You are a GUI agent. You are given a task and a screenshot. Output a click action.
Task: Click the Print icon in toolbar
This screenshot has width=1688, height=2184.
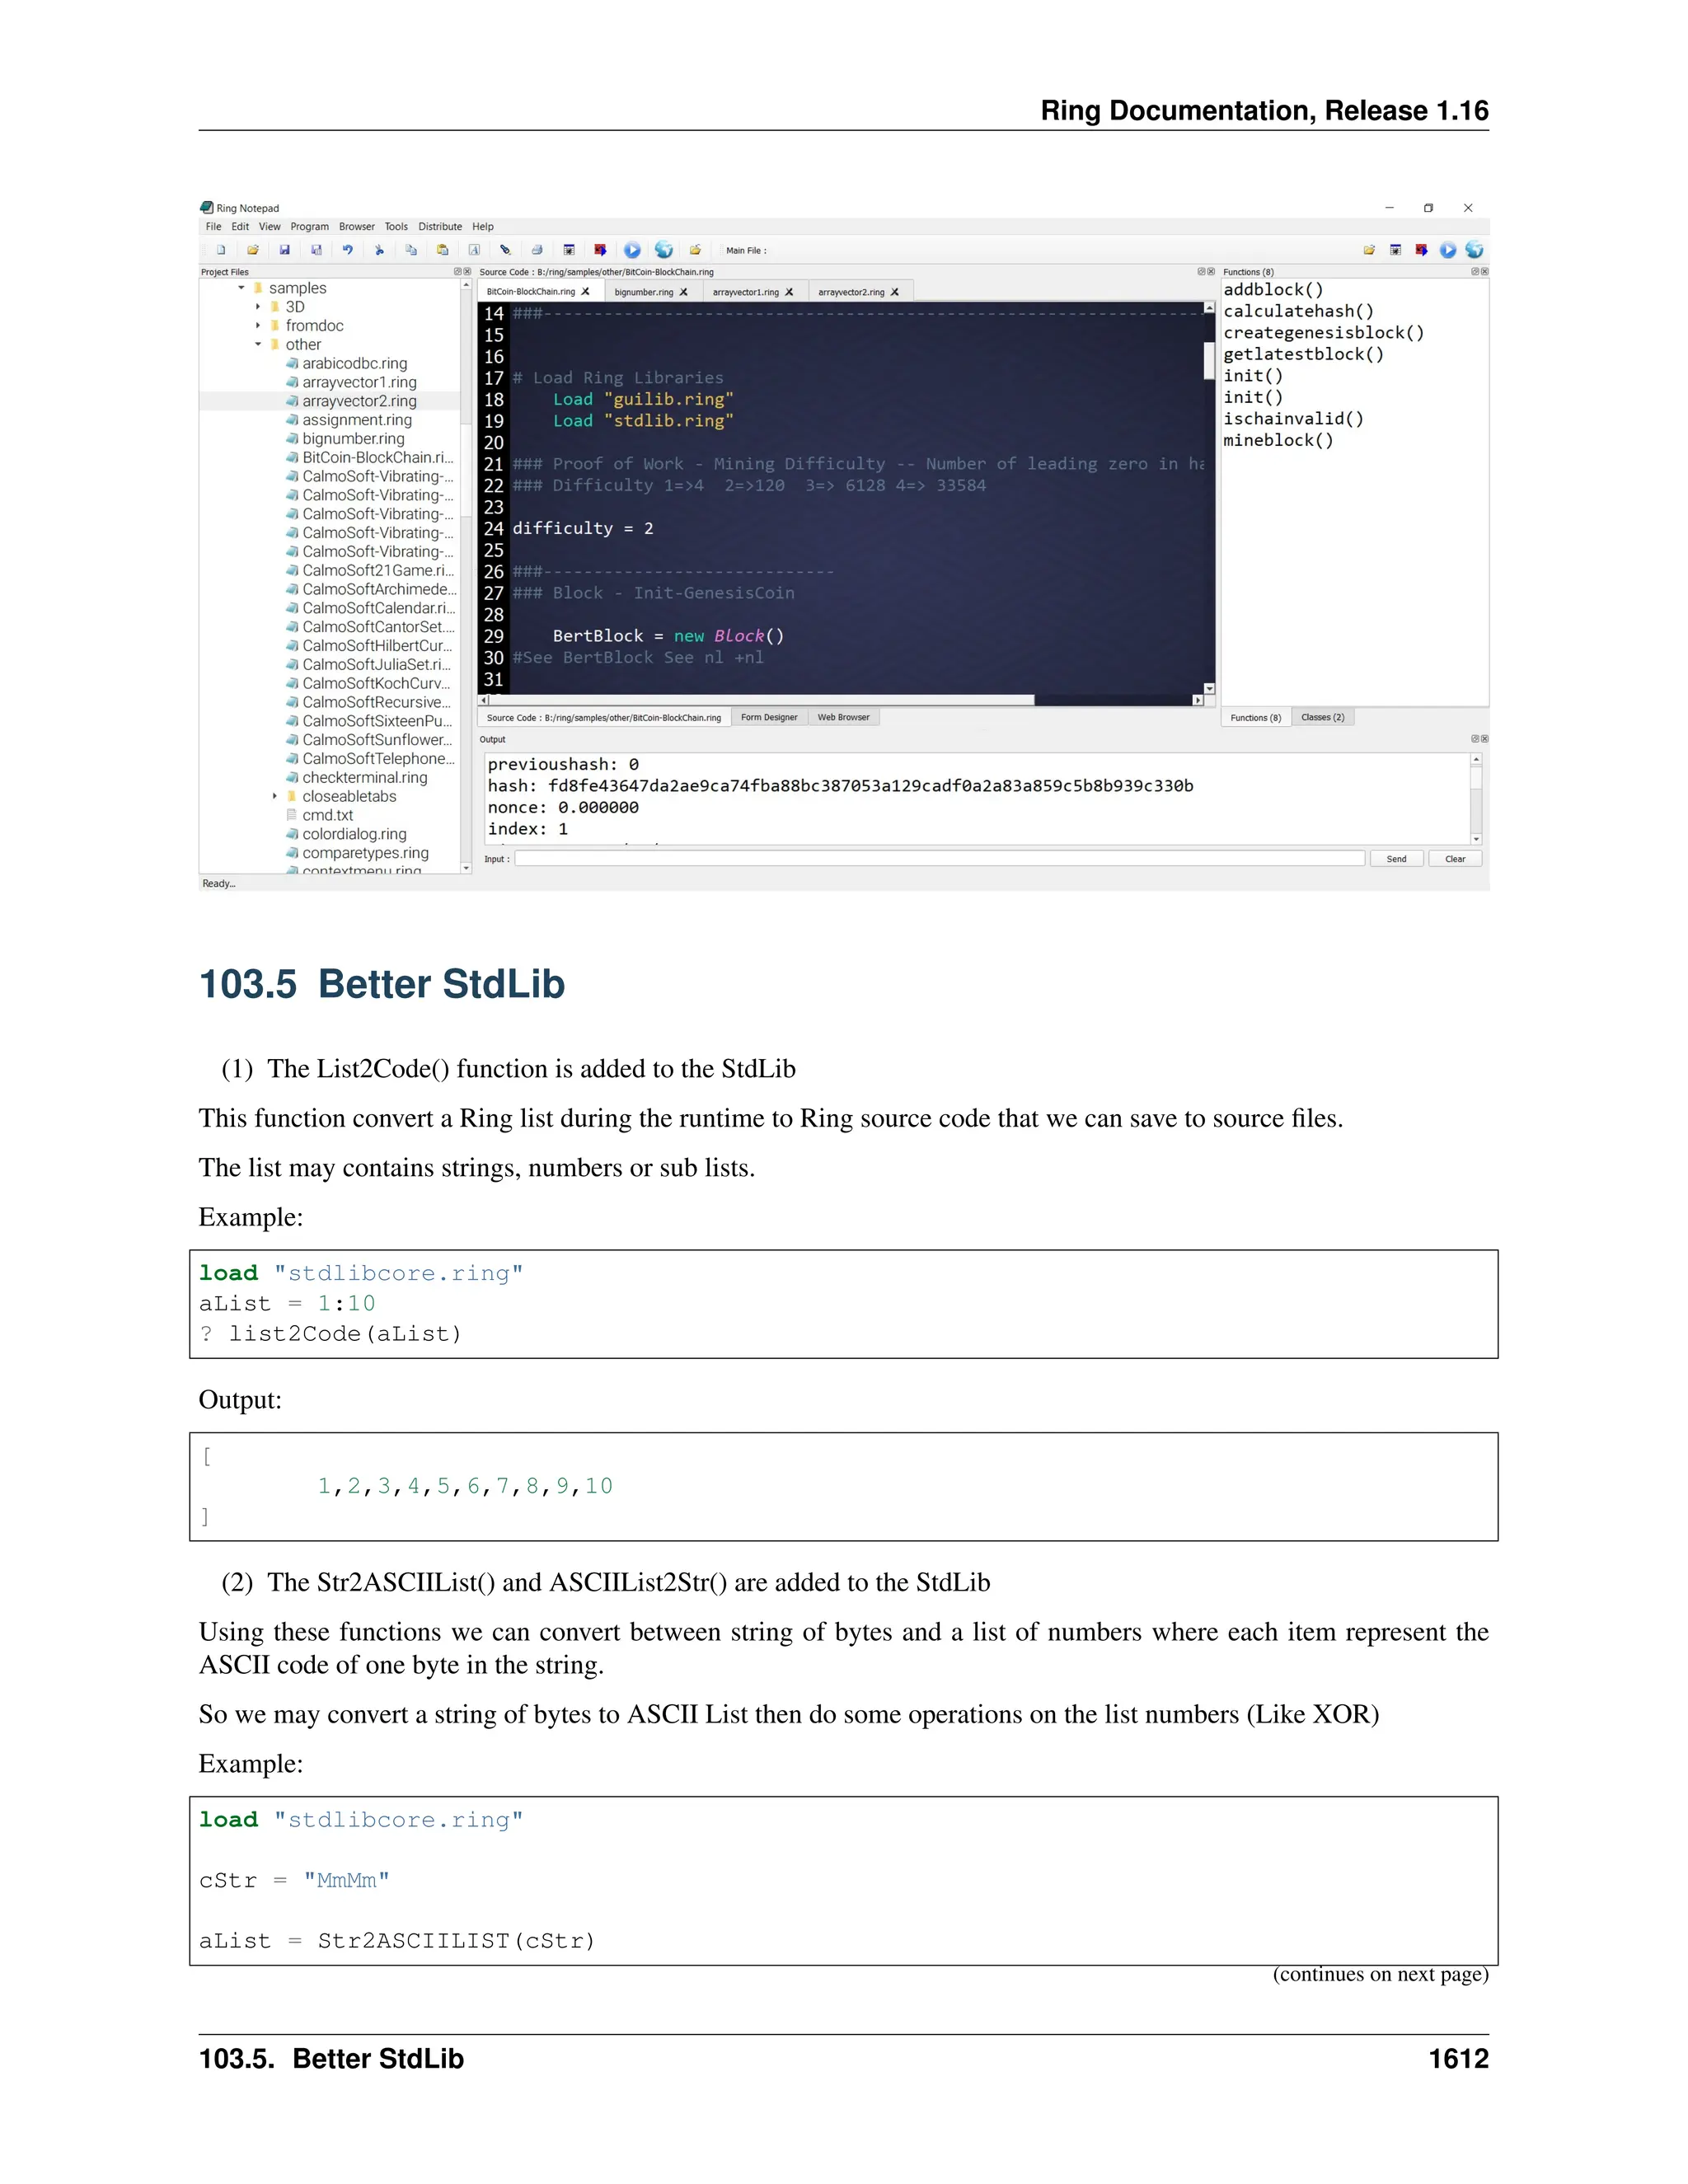537,250
